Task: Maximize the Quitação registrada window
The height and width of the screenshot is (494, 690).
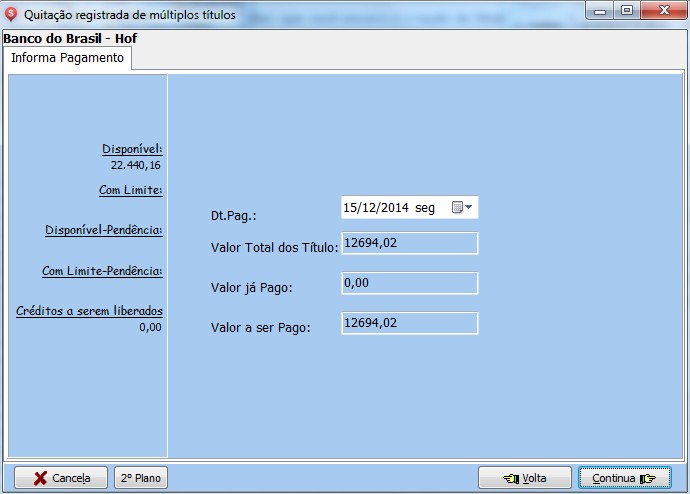Action: 627,11
